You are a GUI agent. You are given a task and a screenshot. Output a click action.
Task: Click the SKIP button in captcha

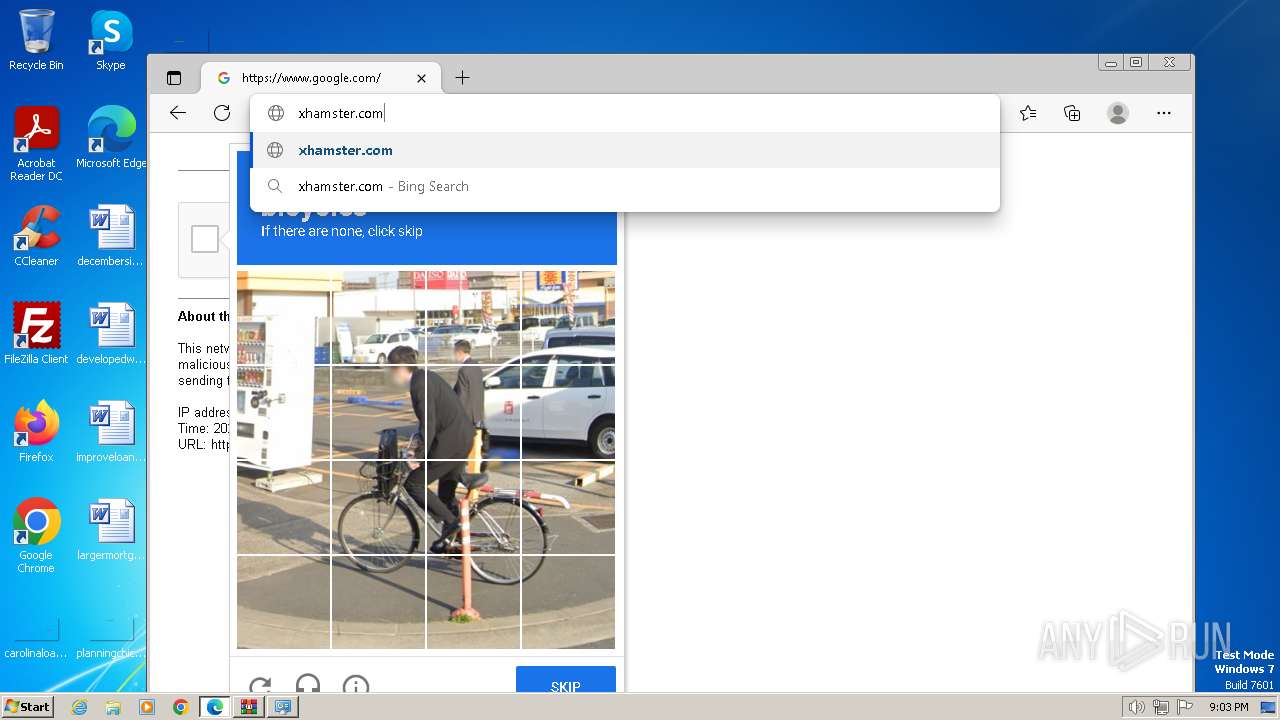click(x=566, y=681)
